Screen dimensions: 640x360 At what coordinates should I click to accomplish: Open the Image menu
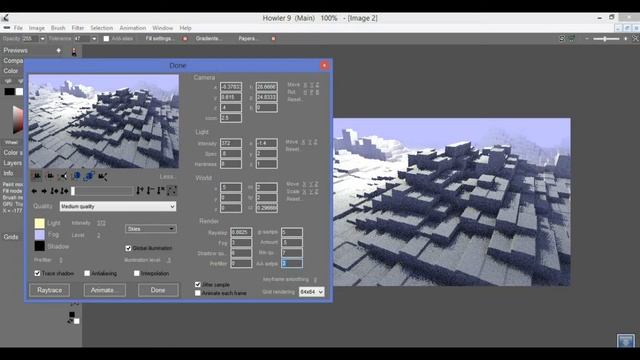pyautogui.click(x=37, y=28)
